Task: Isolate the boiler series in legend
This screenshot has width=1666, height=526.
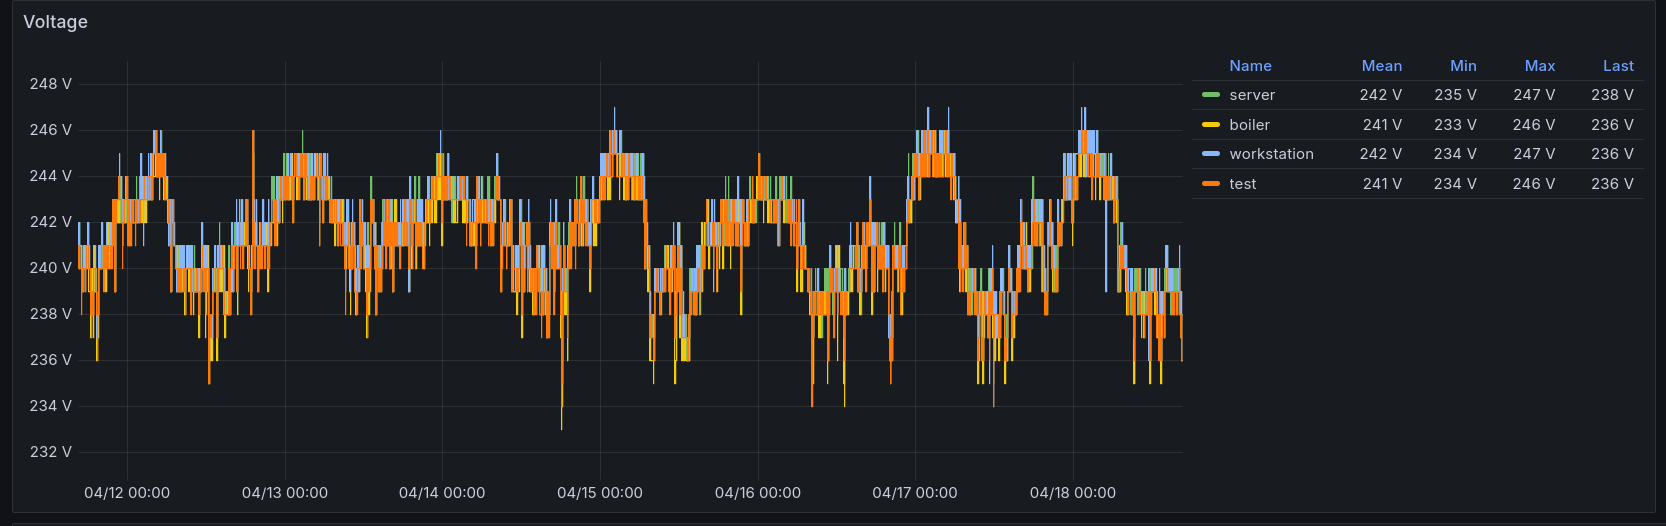Action: [x=1249, y=125]
